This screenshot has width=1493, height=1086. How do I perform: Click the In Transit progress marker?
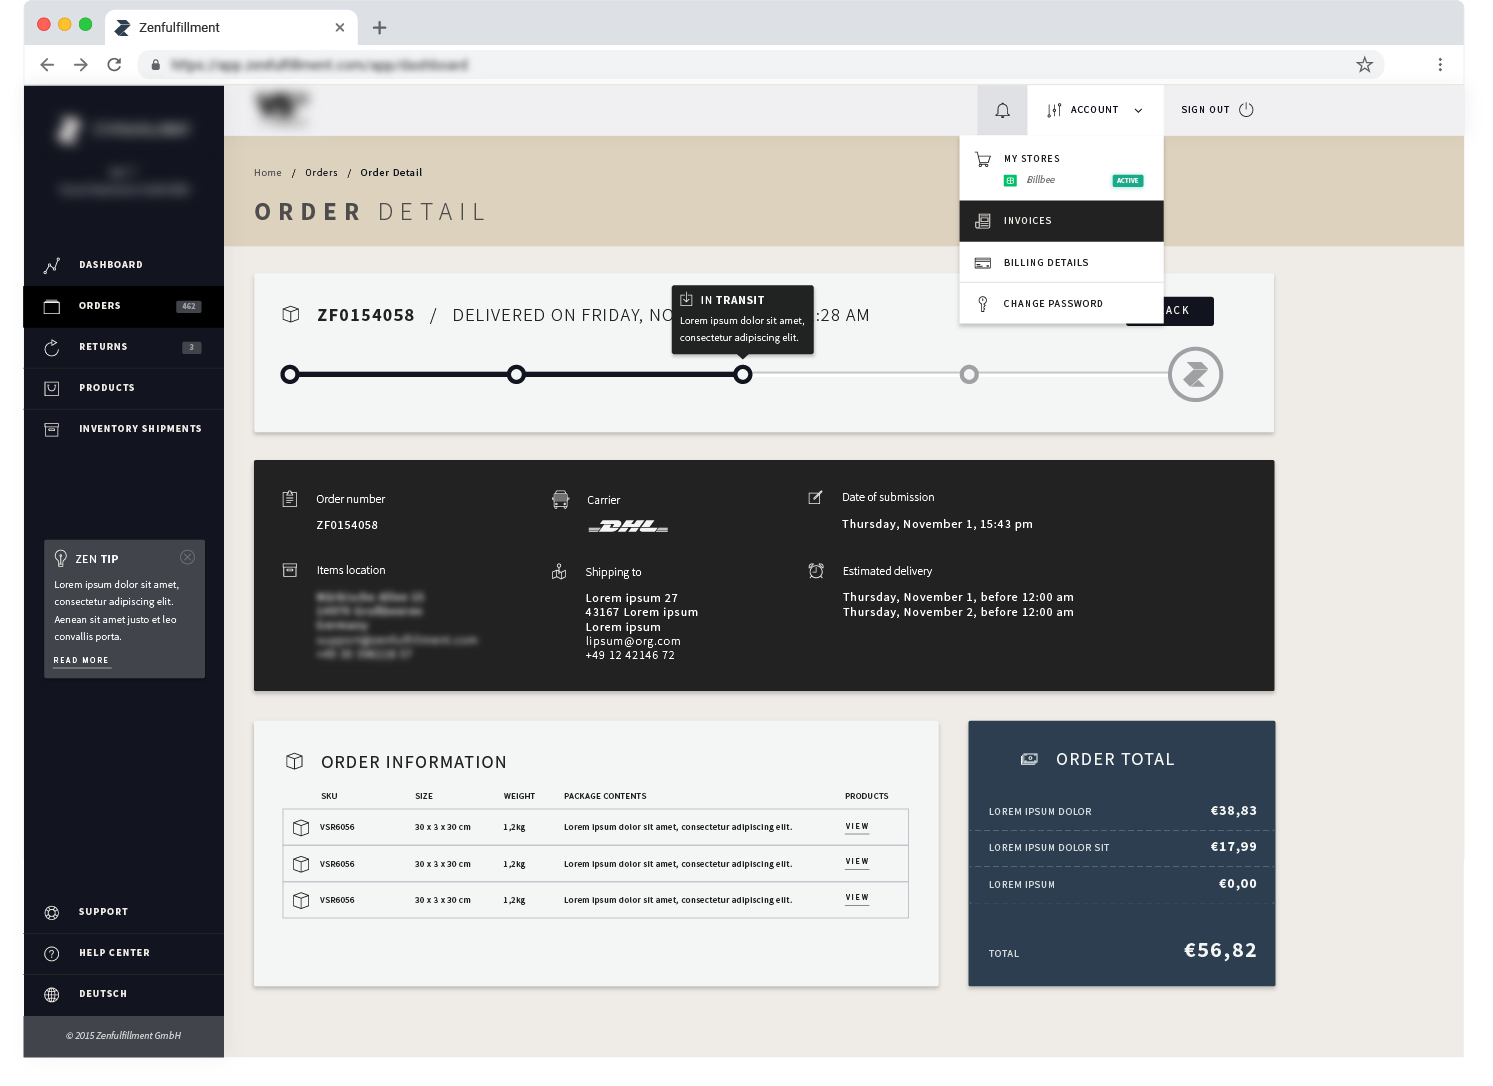point(742,375)
